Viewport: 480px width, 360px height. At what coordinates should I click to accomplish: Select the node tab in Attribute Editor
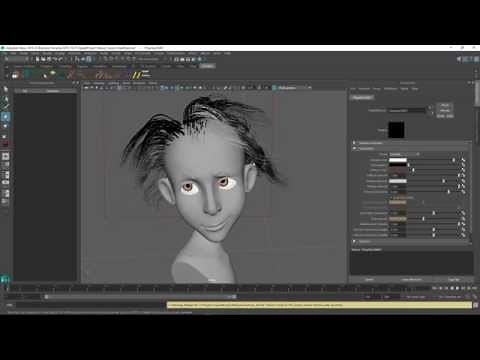362,98
